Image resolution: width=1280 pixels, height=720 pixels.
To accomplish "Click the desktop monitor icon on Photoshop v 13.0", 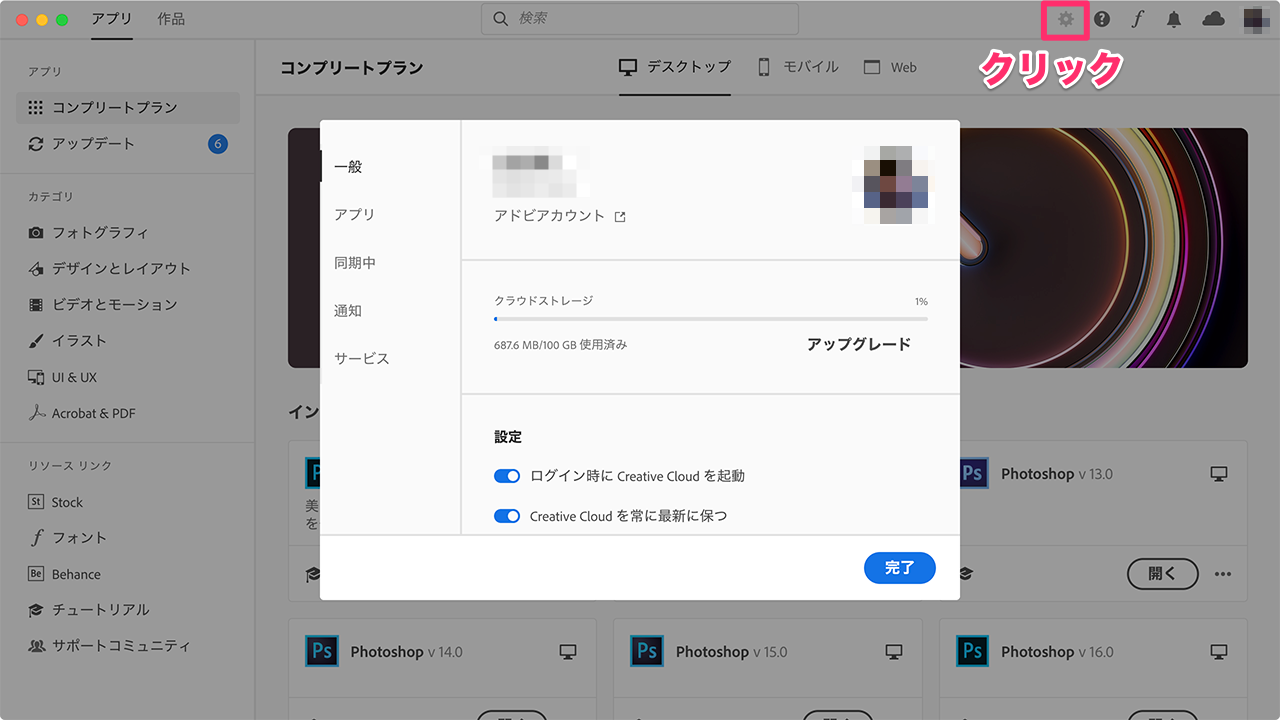I will pyautogui.click(x=1218, y=473).
